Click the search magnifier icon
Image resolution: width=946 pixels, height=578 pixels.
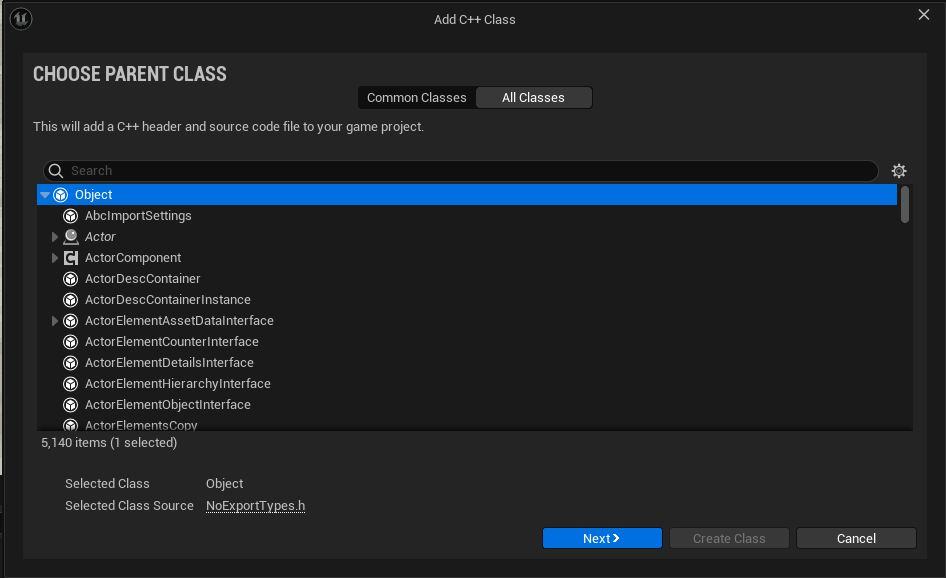pyautogui.click(x=55, y=170)
